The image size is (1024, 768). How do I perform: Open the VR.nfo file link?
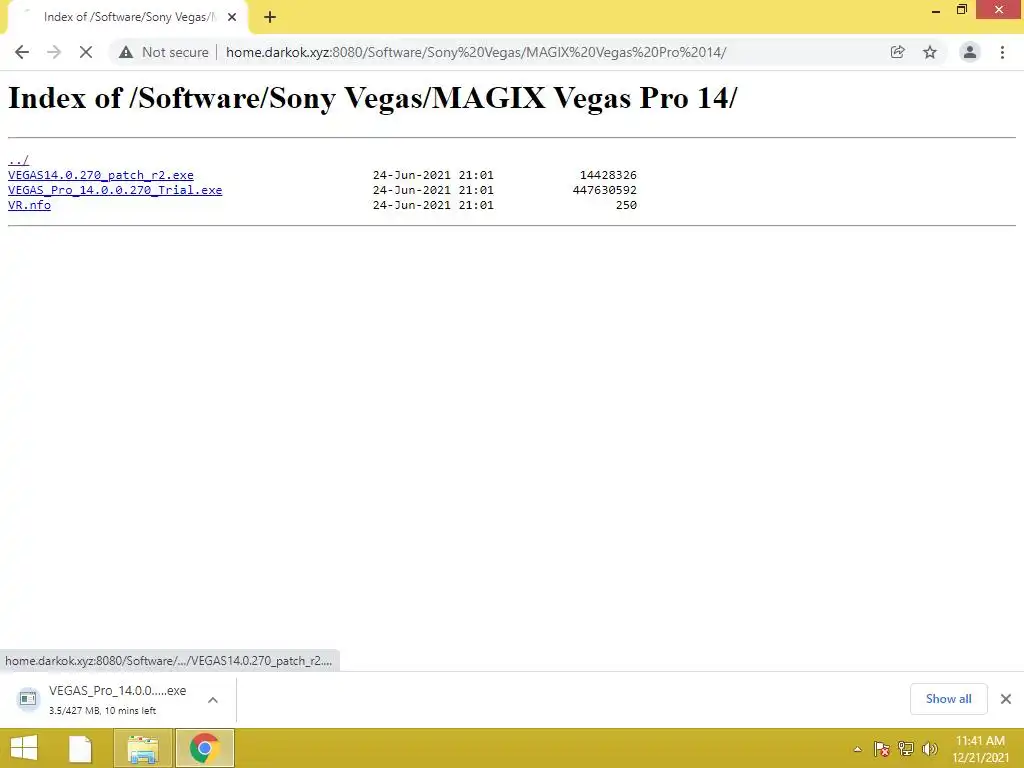(x=29, y=205)
